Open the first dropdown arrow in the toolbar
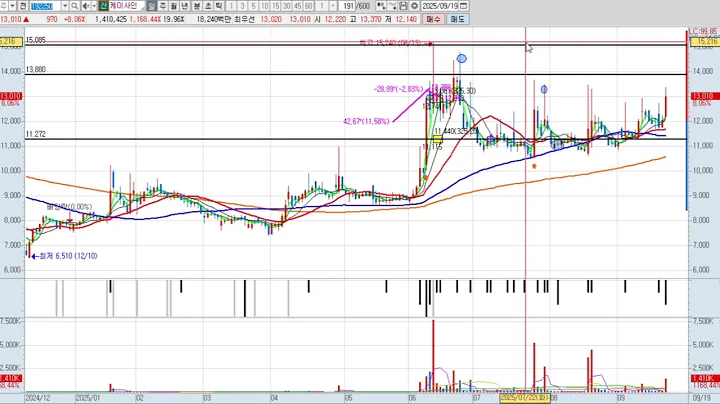The width and height of the screenshot is (720, 404). click(12, 6)
